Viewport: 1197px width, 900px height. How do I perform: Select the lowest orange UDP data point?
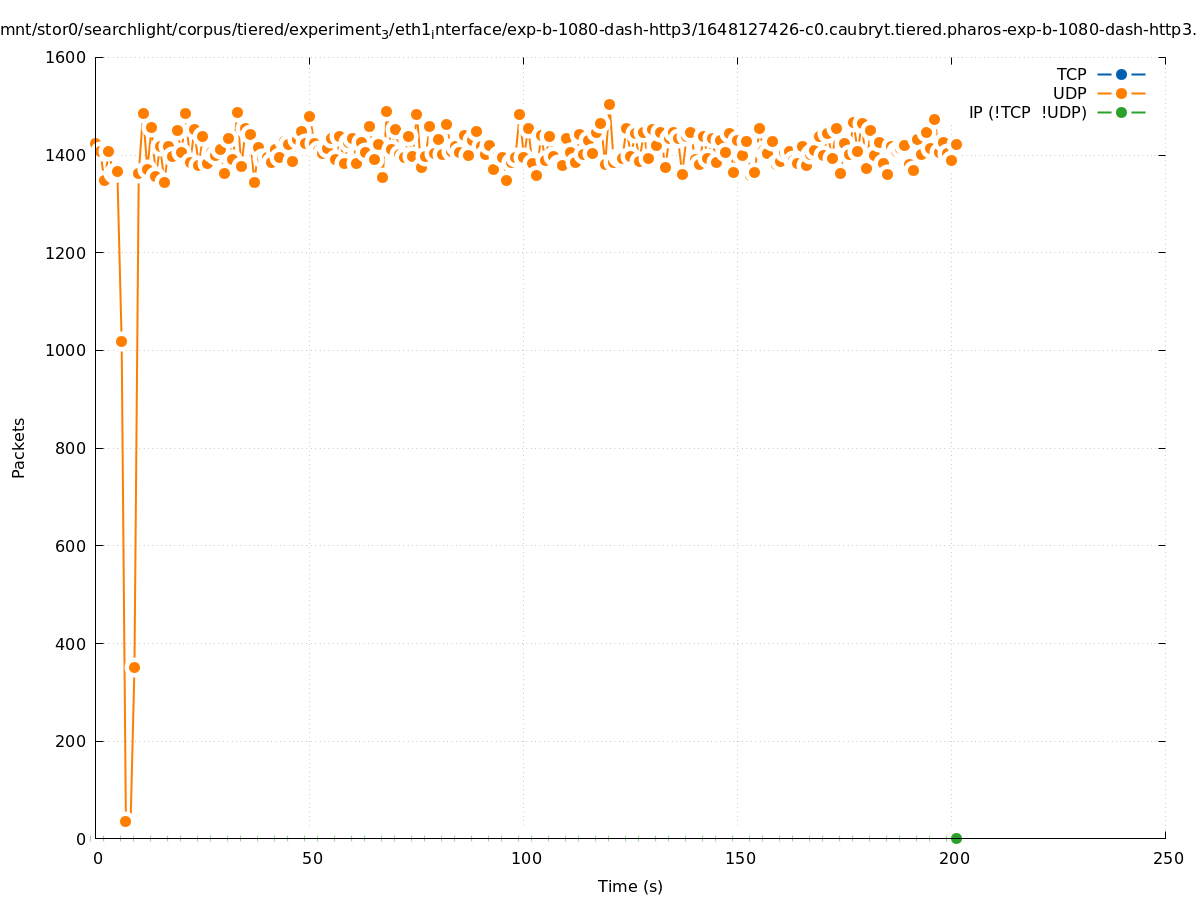pos(125,821)
